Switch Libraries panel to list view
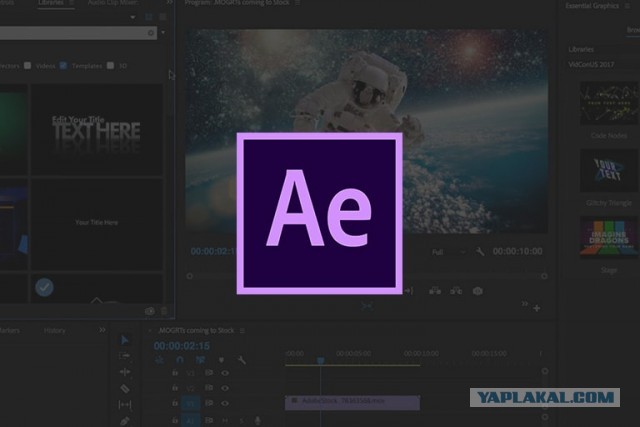The height and width of the screenshot is (427, 640). [163, 17]
